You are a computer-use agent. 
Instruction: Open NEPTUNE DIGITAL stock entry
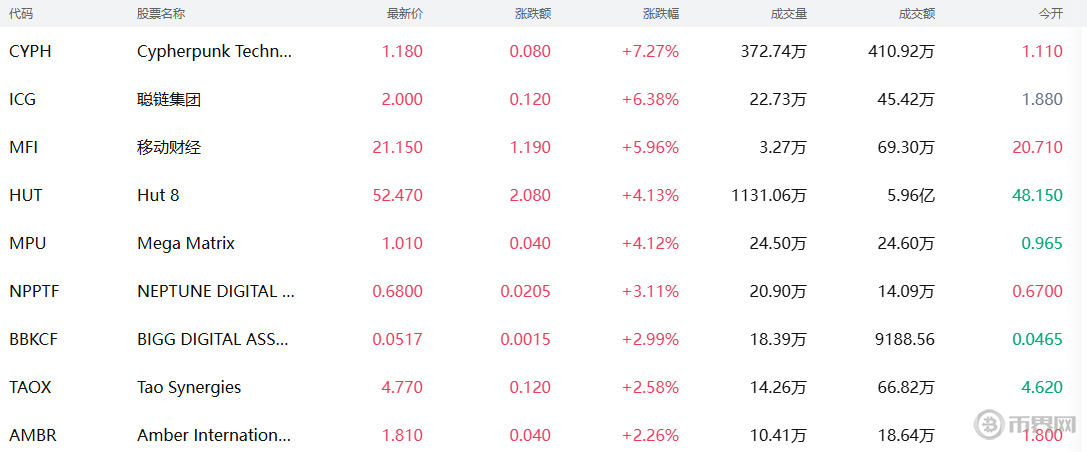215,291
